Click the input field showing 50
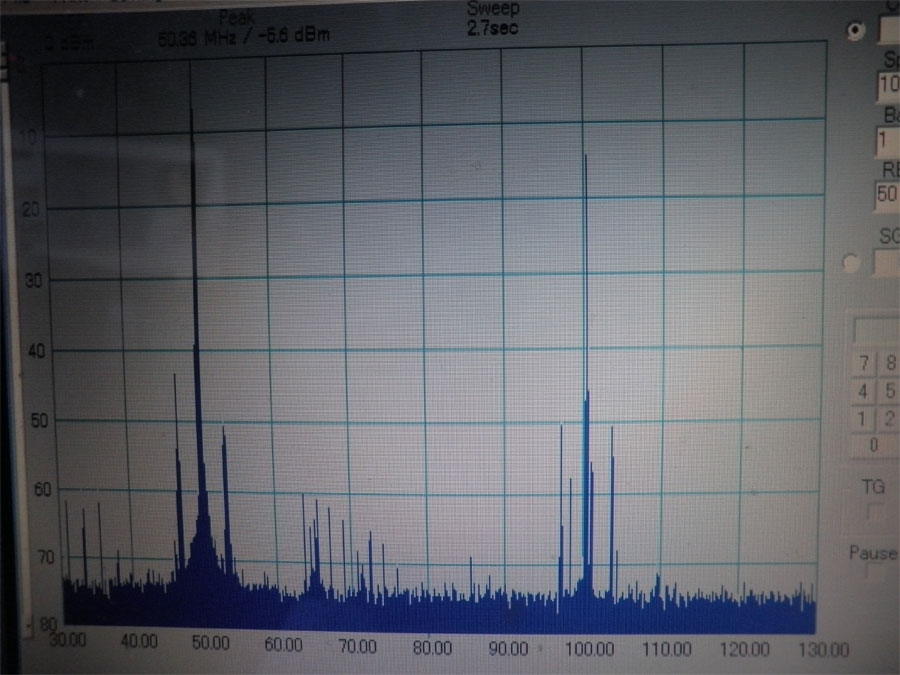900x675 pixels. [888, 194]
